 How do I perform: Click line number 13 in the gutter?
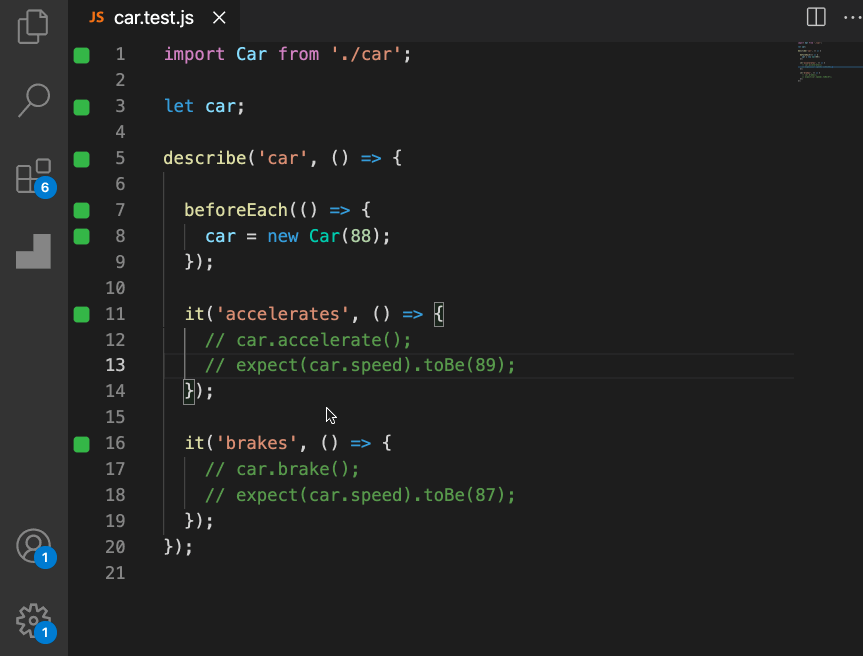pos(115,366)
